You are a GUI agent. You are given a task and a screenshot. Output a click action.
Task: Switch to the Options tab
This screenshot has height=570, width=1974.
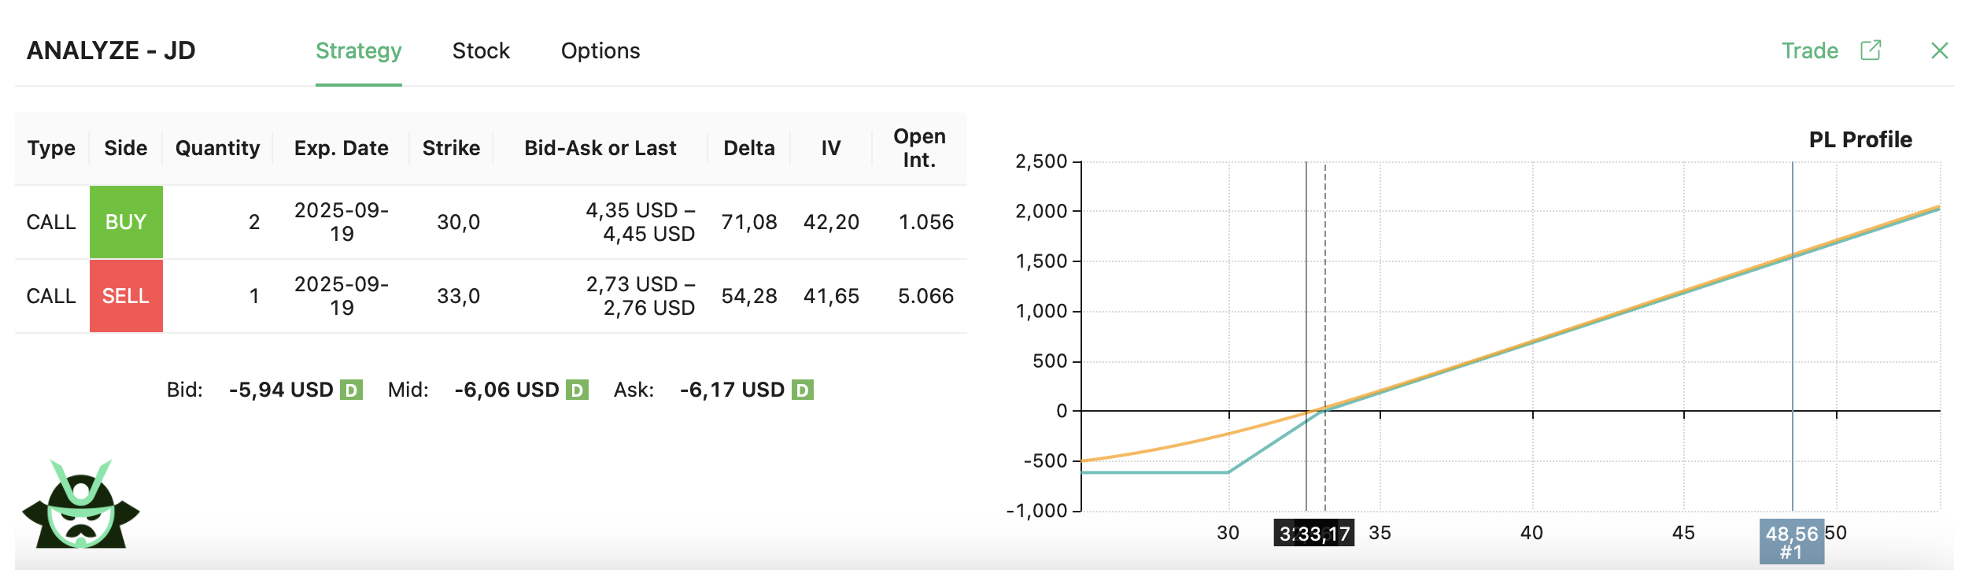pos(600,51)
